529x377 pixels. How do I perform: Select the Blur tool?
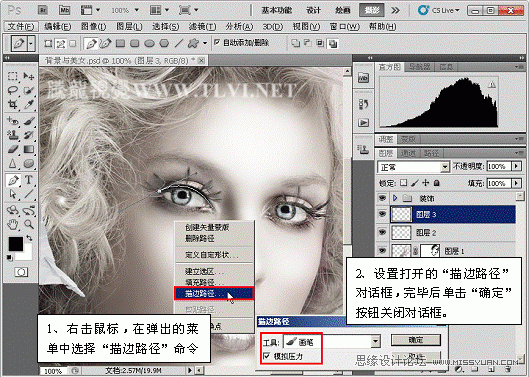(x=13, y=164)
